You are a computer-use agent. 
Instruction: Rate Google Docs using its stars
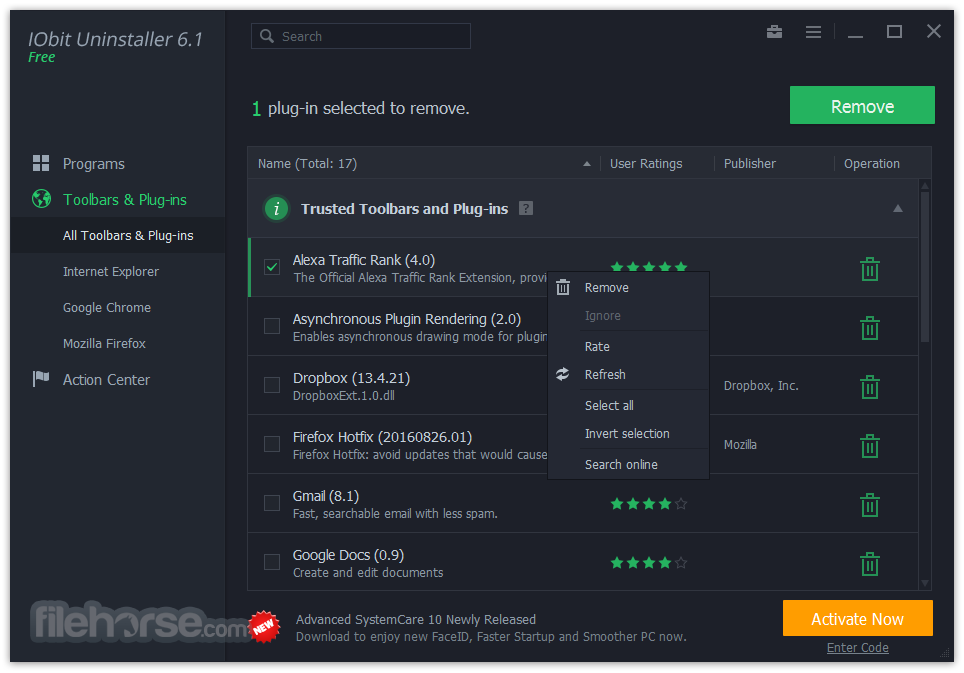649,563
